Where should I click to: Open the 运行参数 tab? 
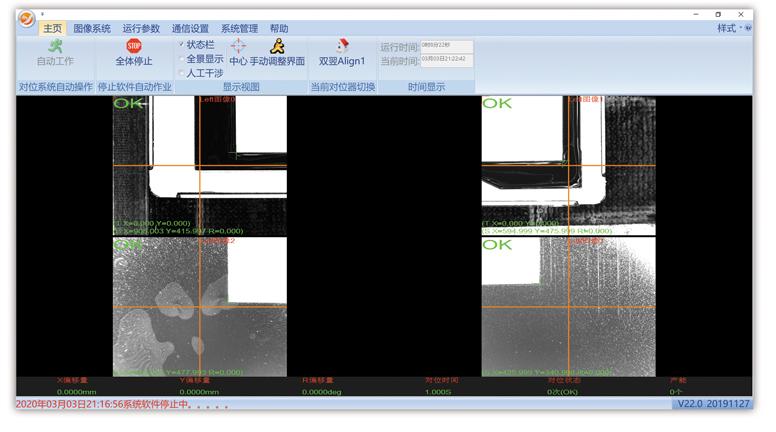tap(141, 29)
